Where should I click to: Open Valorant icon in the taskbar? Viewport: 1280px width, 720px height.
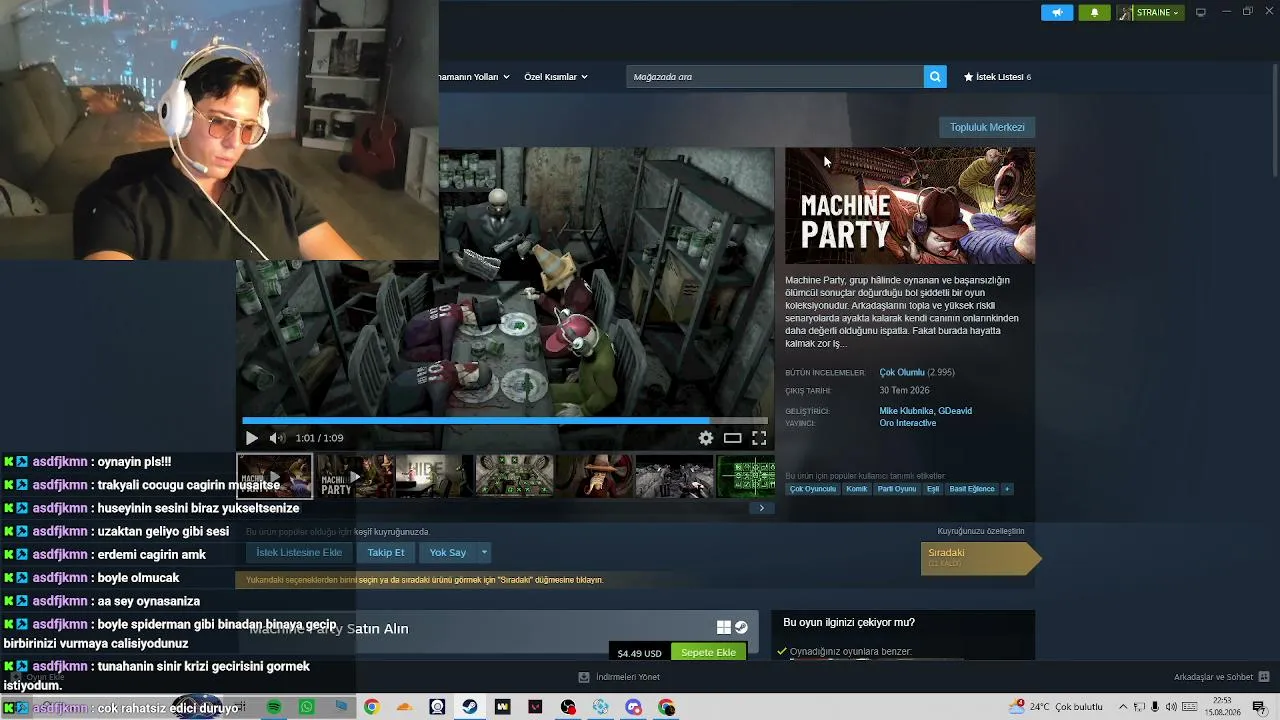pyautogui.click(x=535, y=707)
